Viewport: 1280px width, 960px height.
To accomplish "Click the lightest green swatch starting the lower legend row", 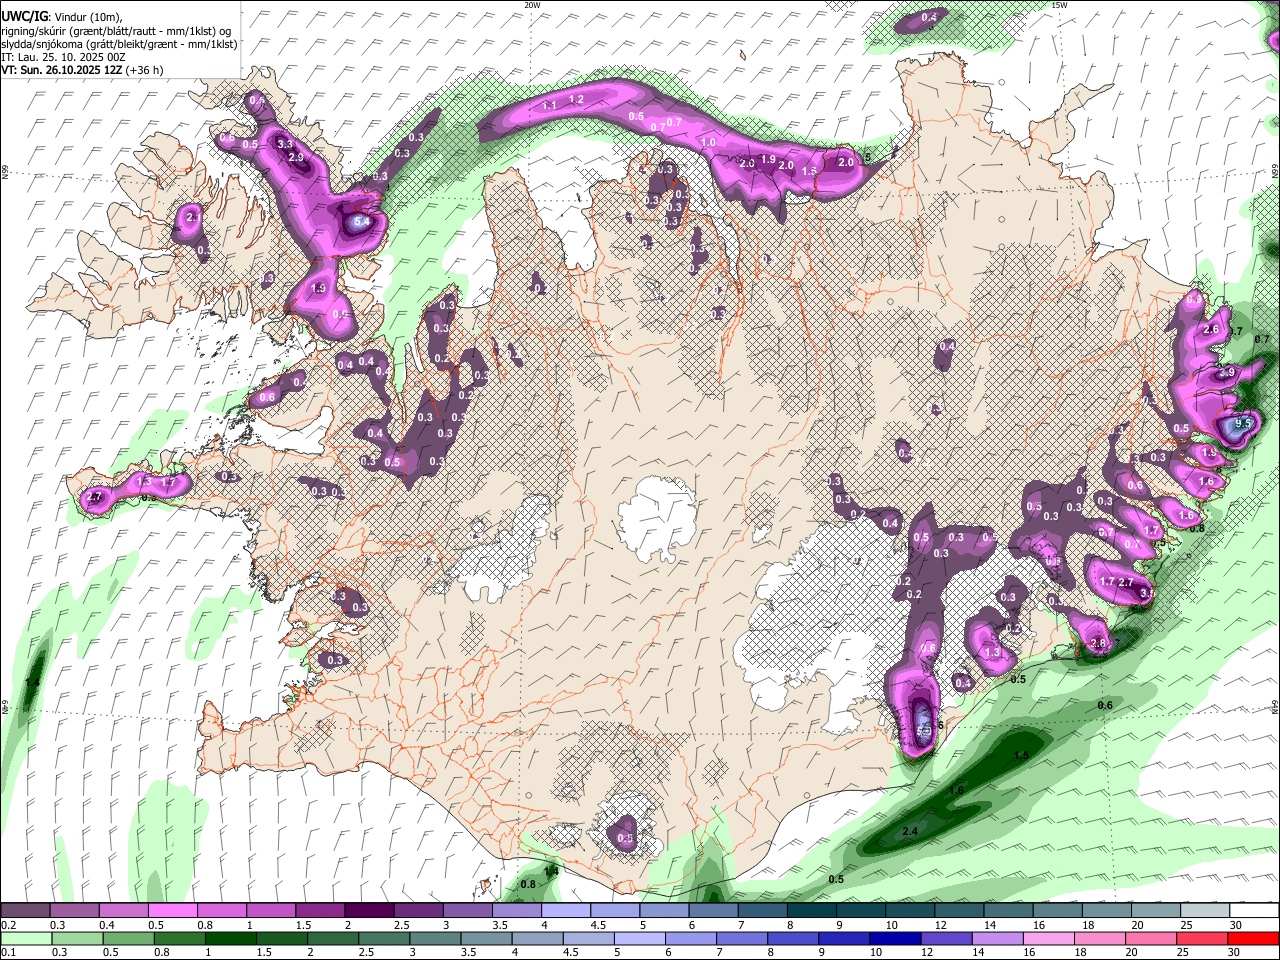I will click(x=25, y=938).
